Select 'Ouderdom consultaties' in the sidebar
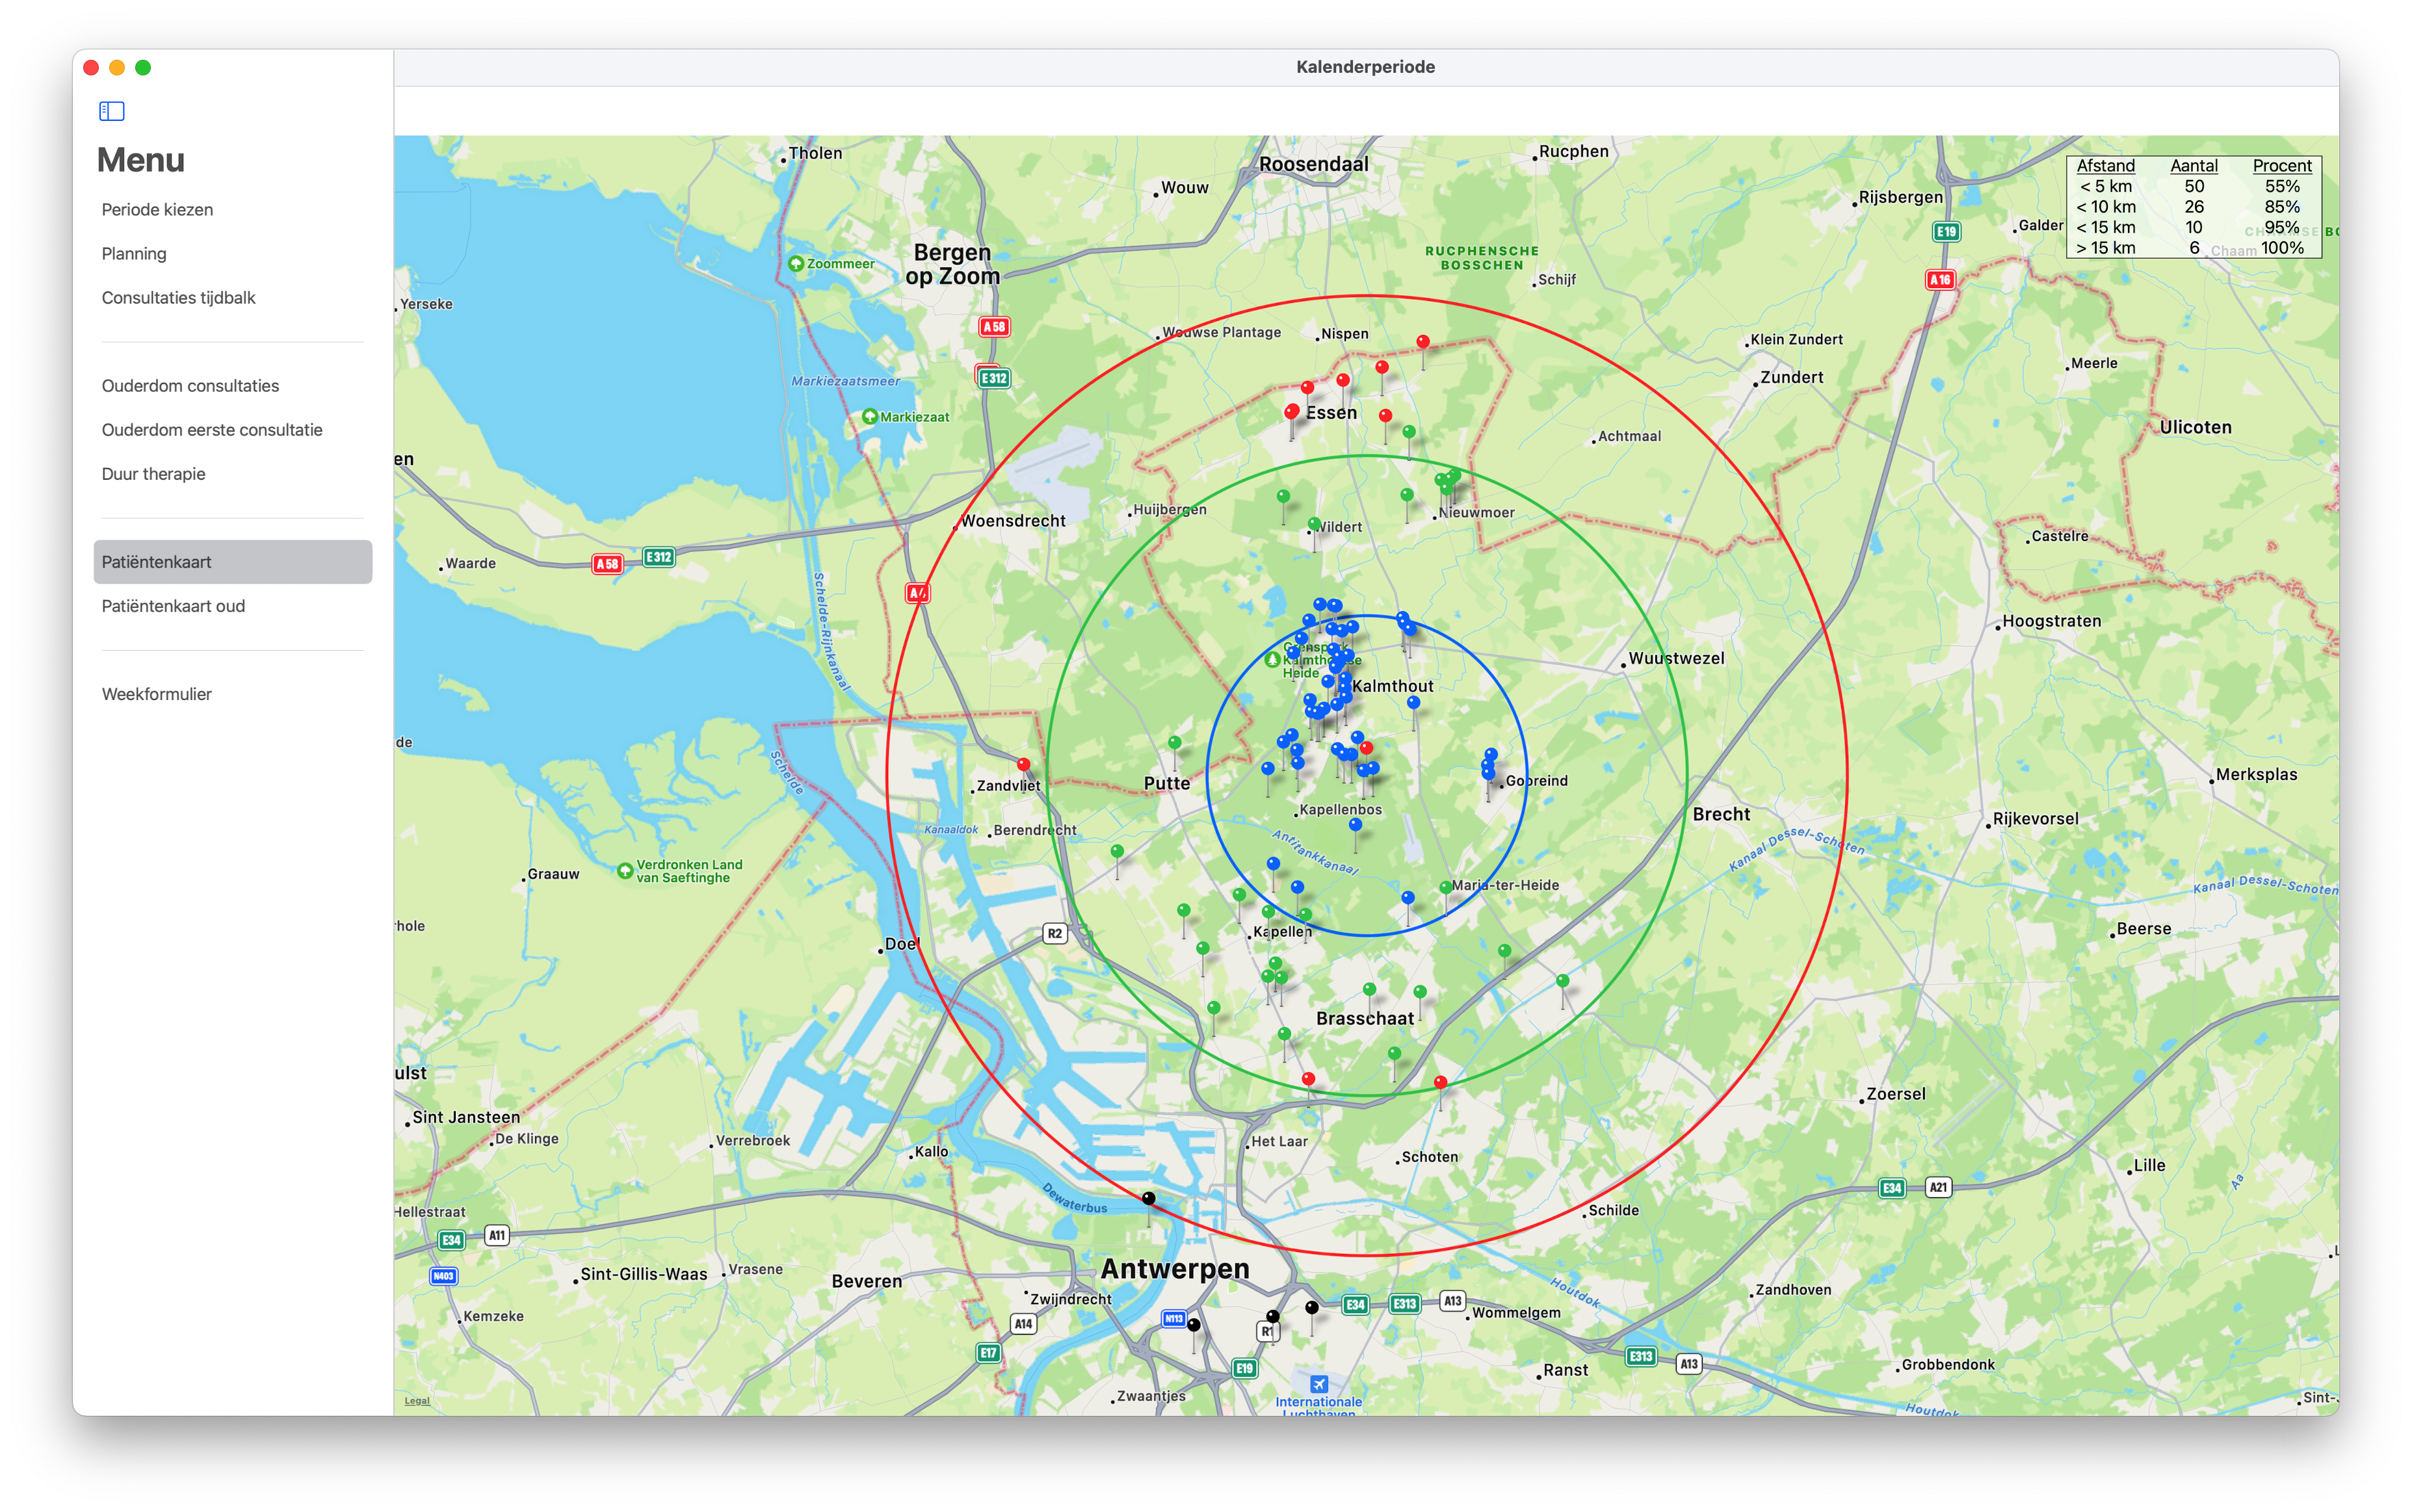This screenshot has height=1512, width=2412. (190, 385)
